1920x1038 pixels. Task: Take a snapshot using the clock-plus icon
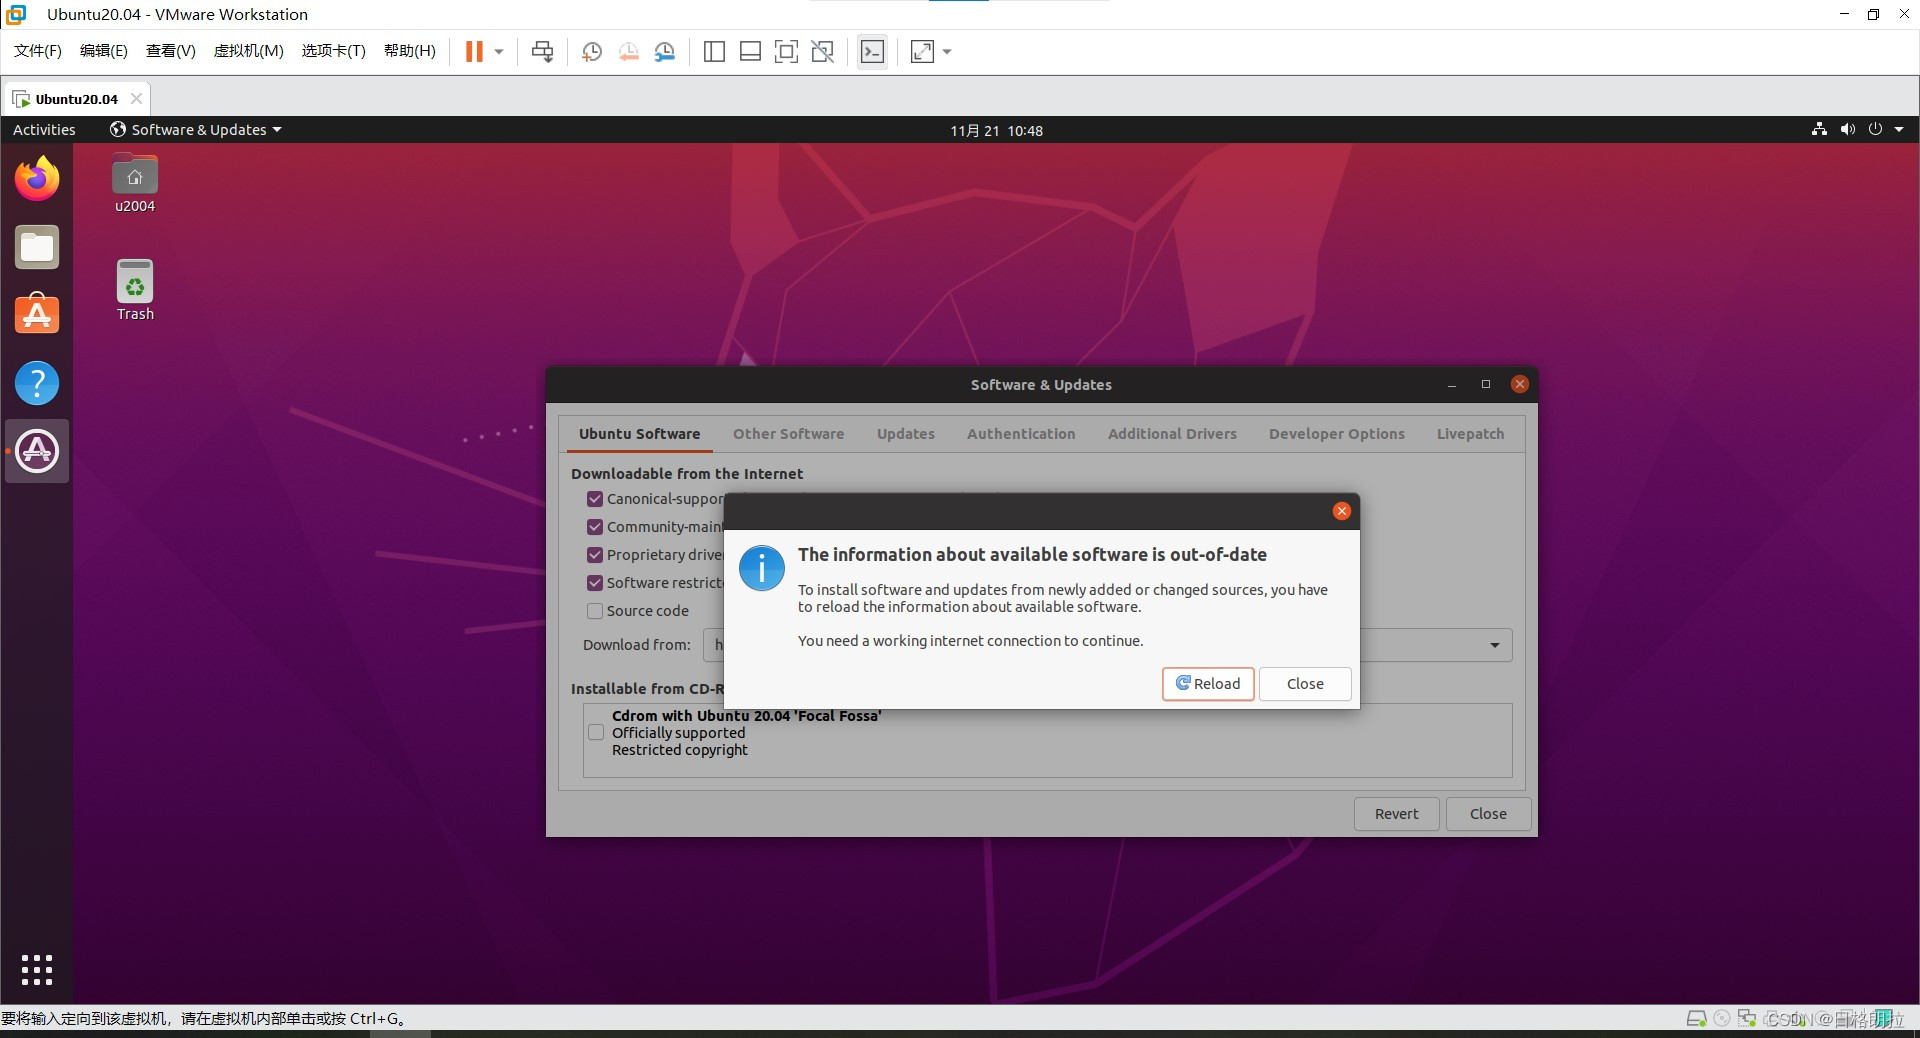pyautogui.click(x=591, y=51)
